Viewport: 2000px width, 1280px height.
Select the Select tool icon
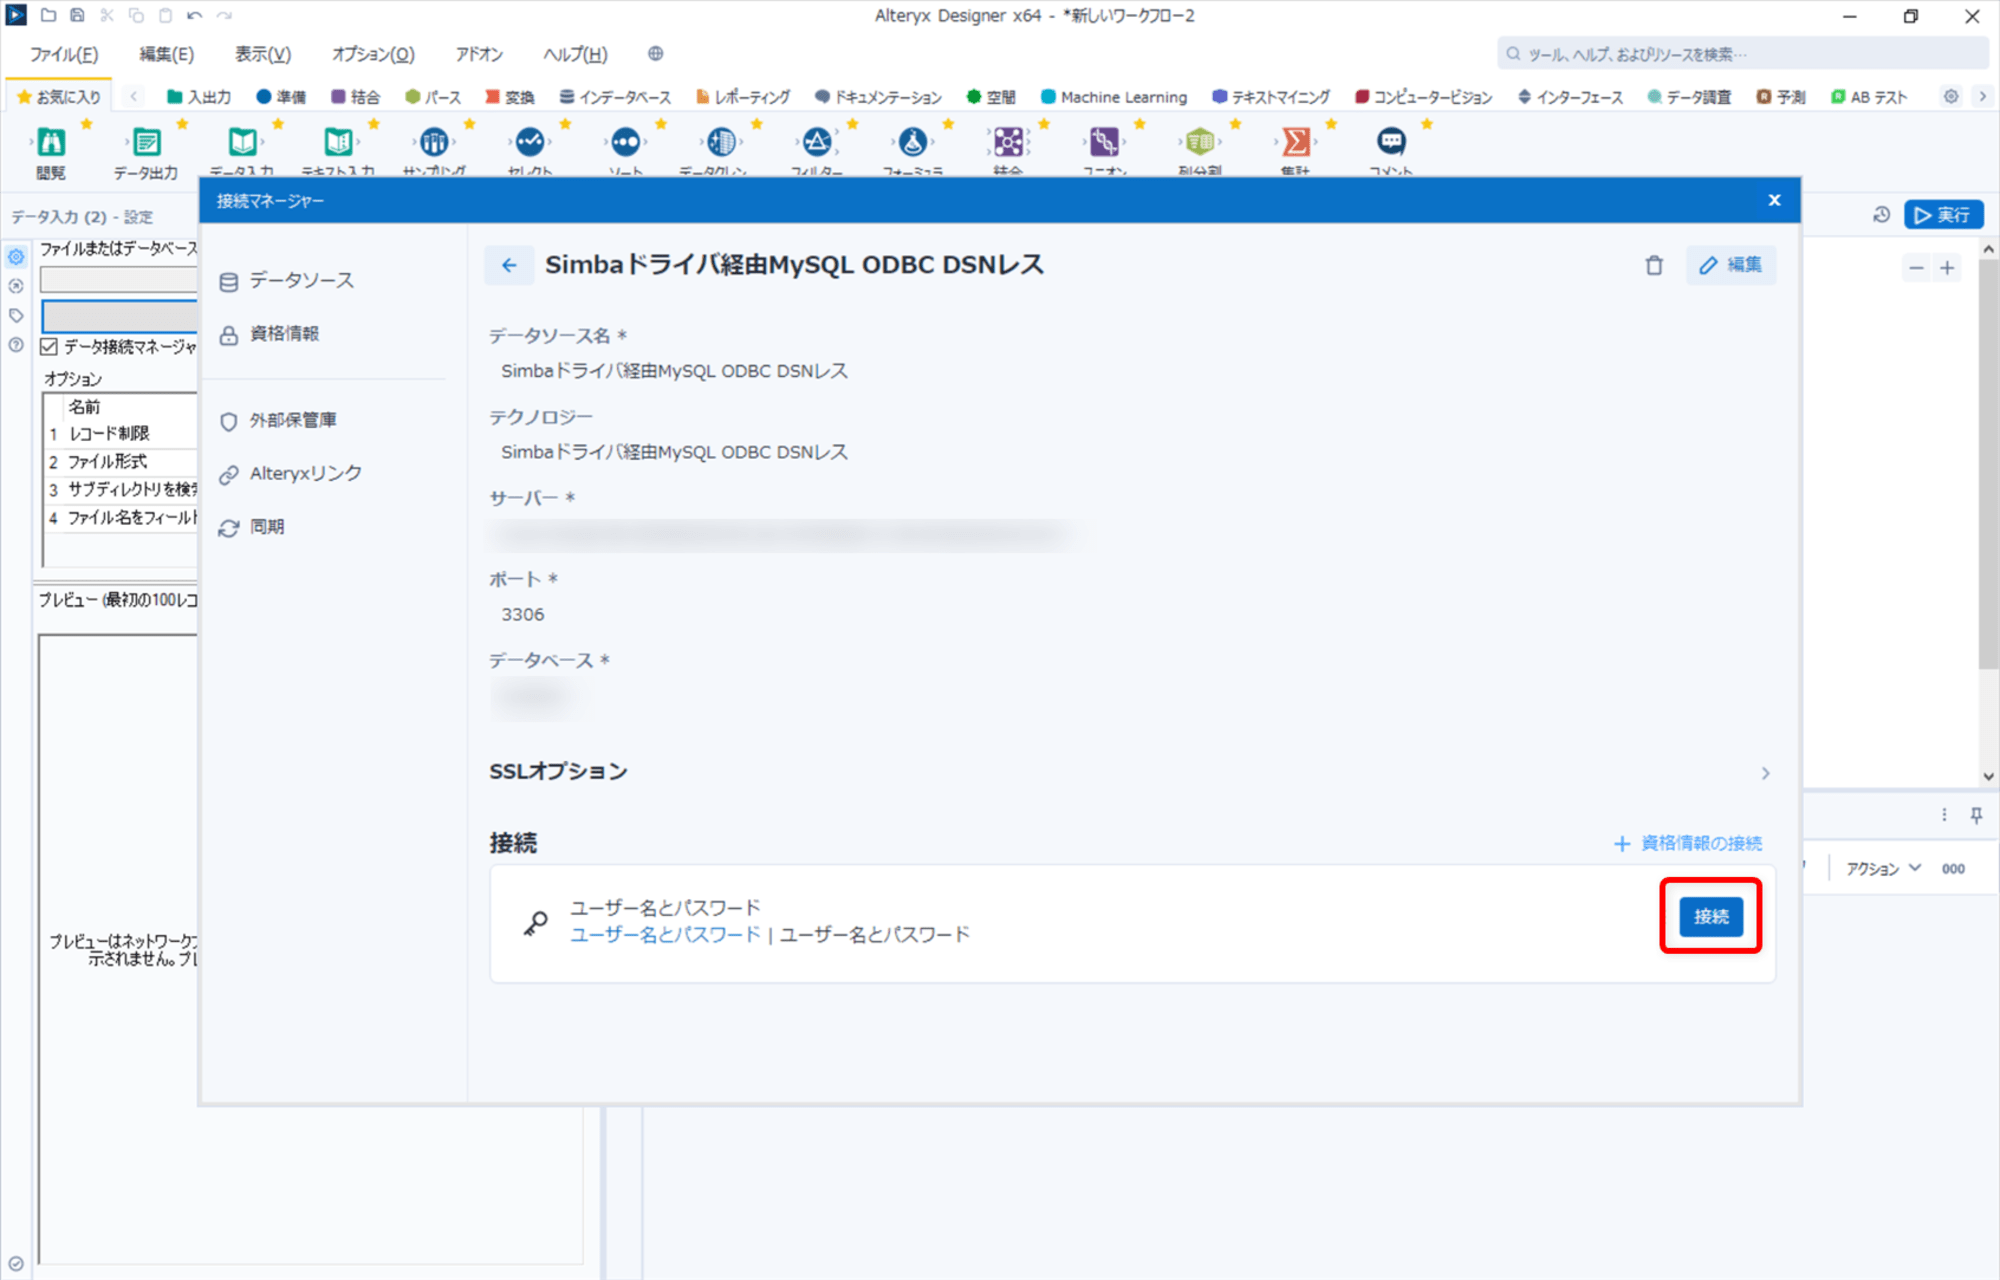pyautogui.click(x=530, y=142)
